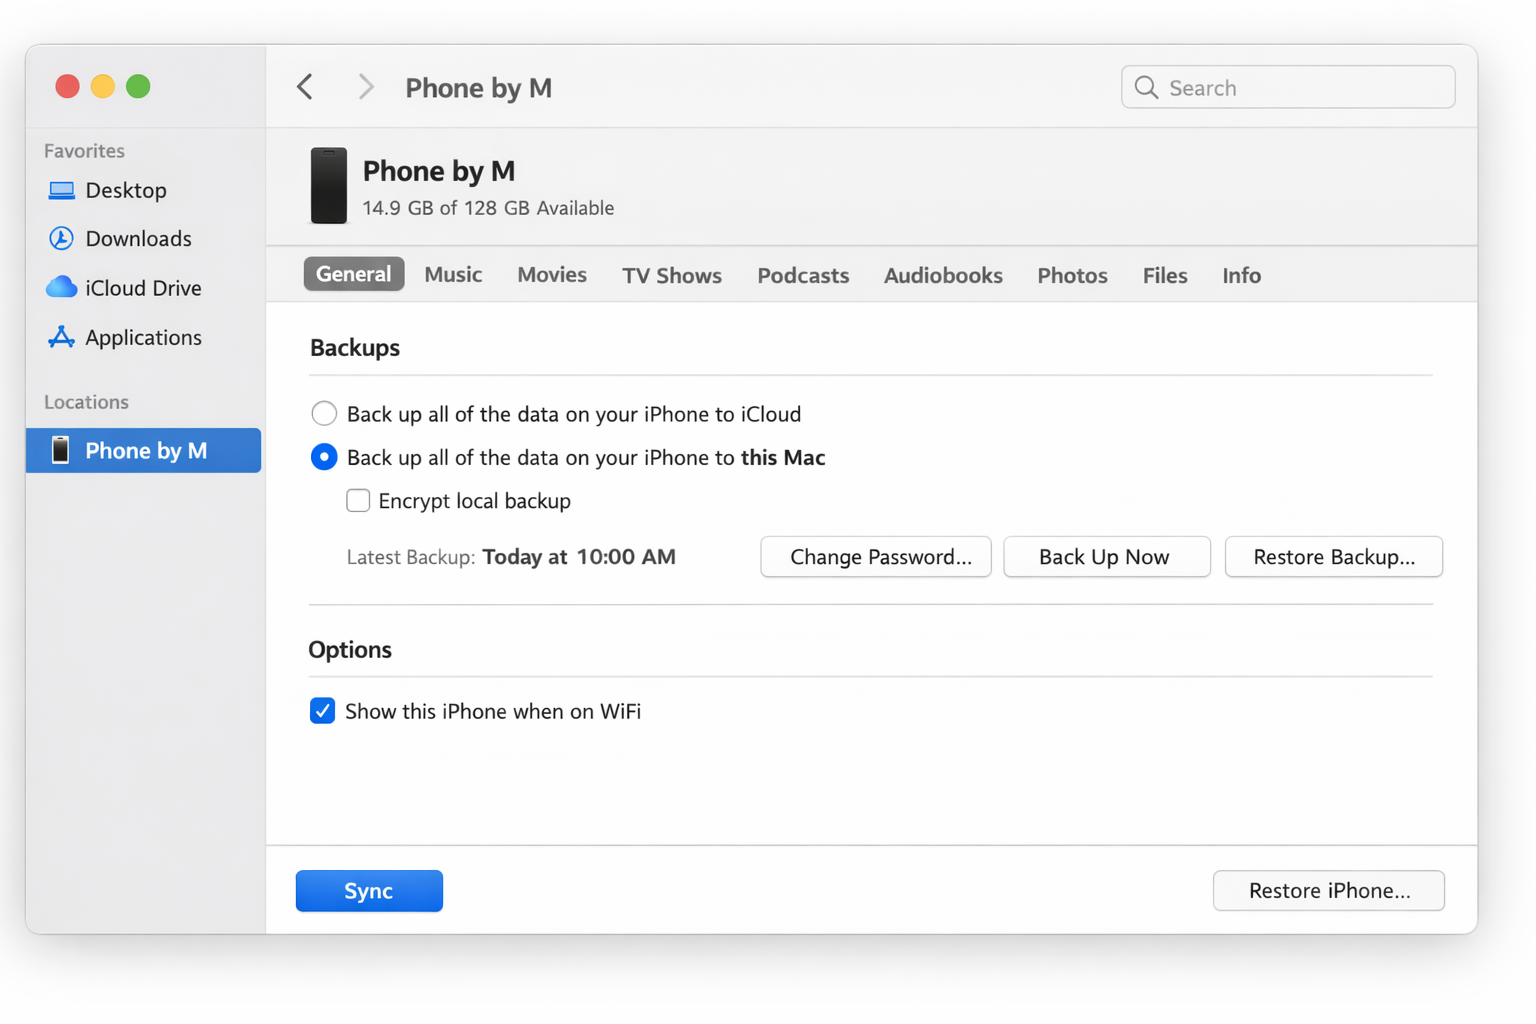Click the large iPhone device image
Viewport: 1536px width, 1024px height.
[x=328, y=186]
